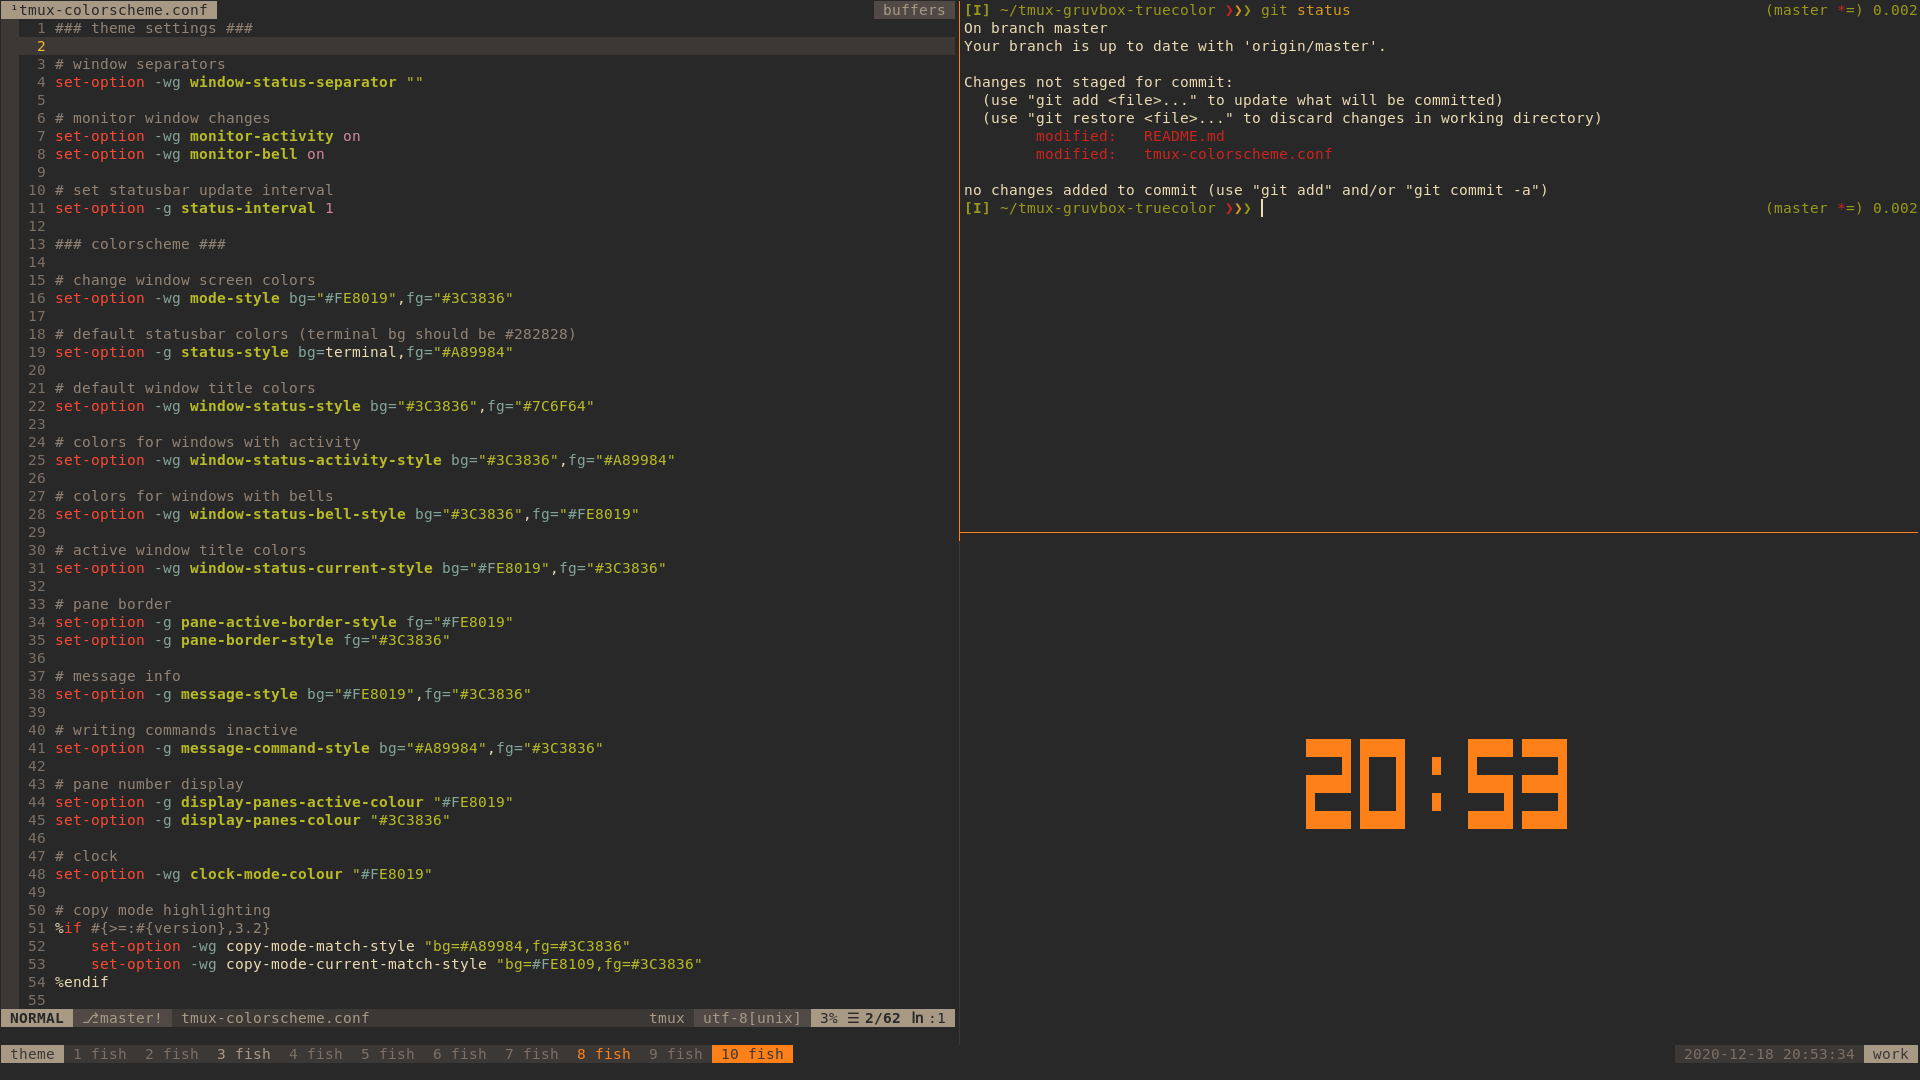Click the utf-8[unix] encoding segment
1920x1080 pixels.
click(x=752, y=1018)
